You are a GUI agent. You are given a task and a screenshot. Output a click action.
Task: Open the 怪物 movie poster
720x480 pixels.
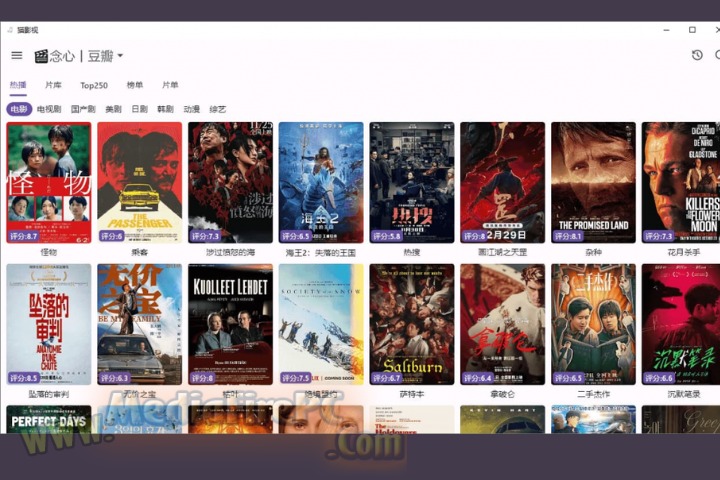49,182
